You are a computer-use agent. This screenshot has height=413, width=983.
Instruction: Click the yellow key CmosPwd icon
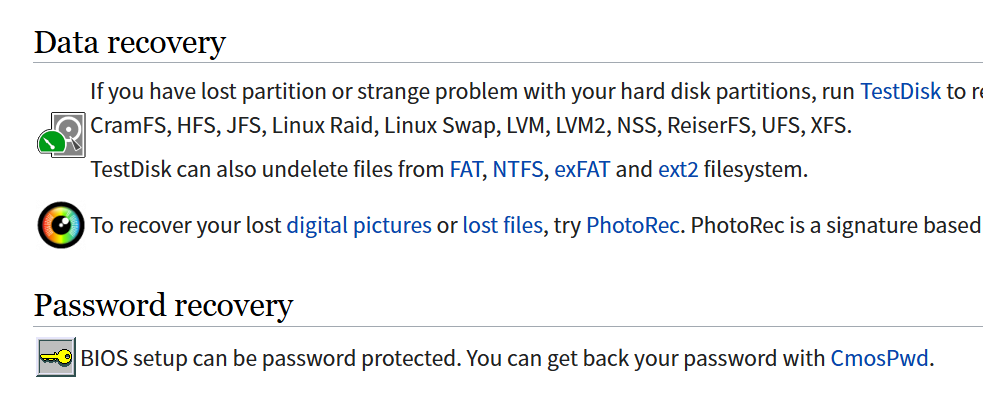tap(56, 357)
